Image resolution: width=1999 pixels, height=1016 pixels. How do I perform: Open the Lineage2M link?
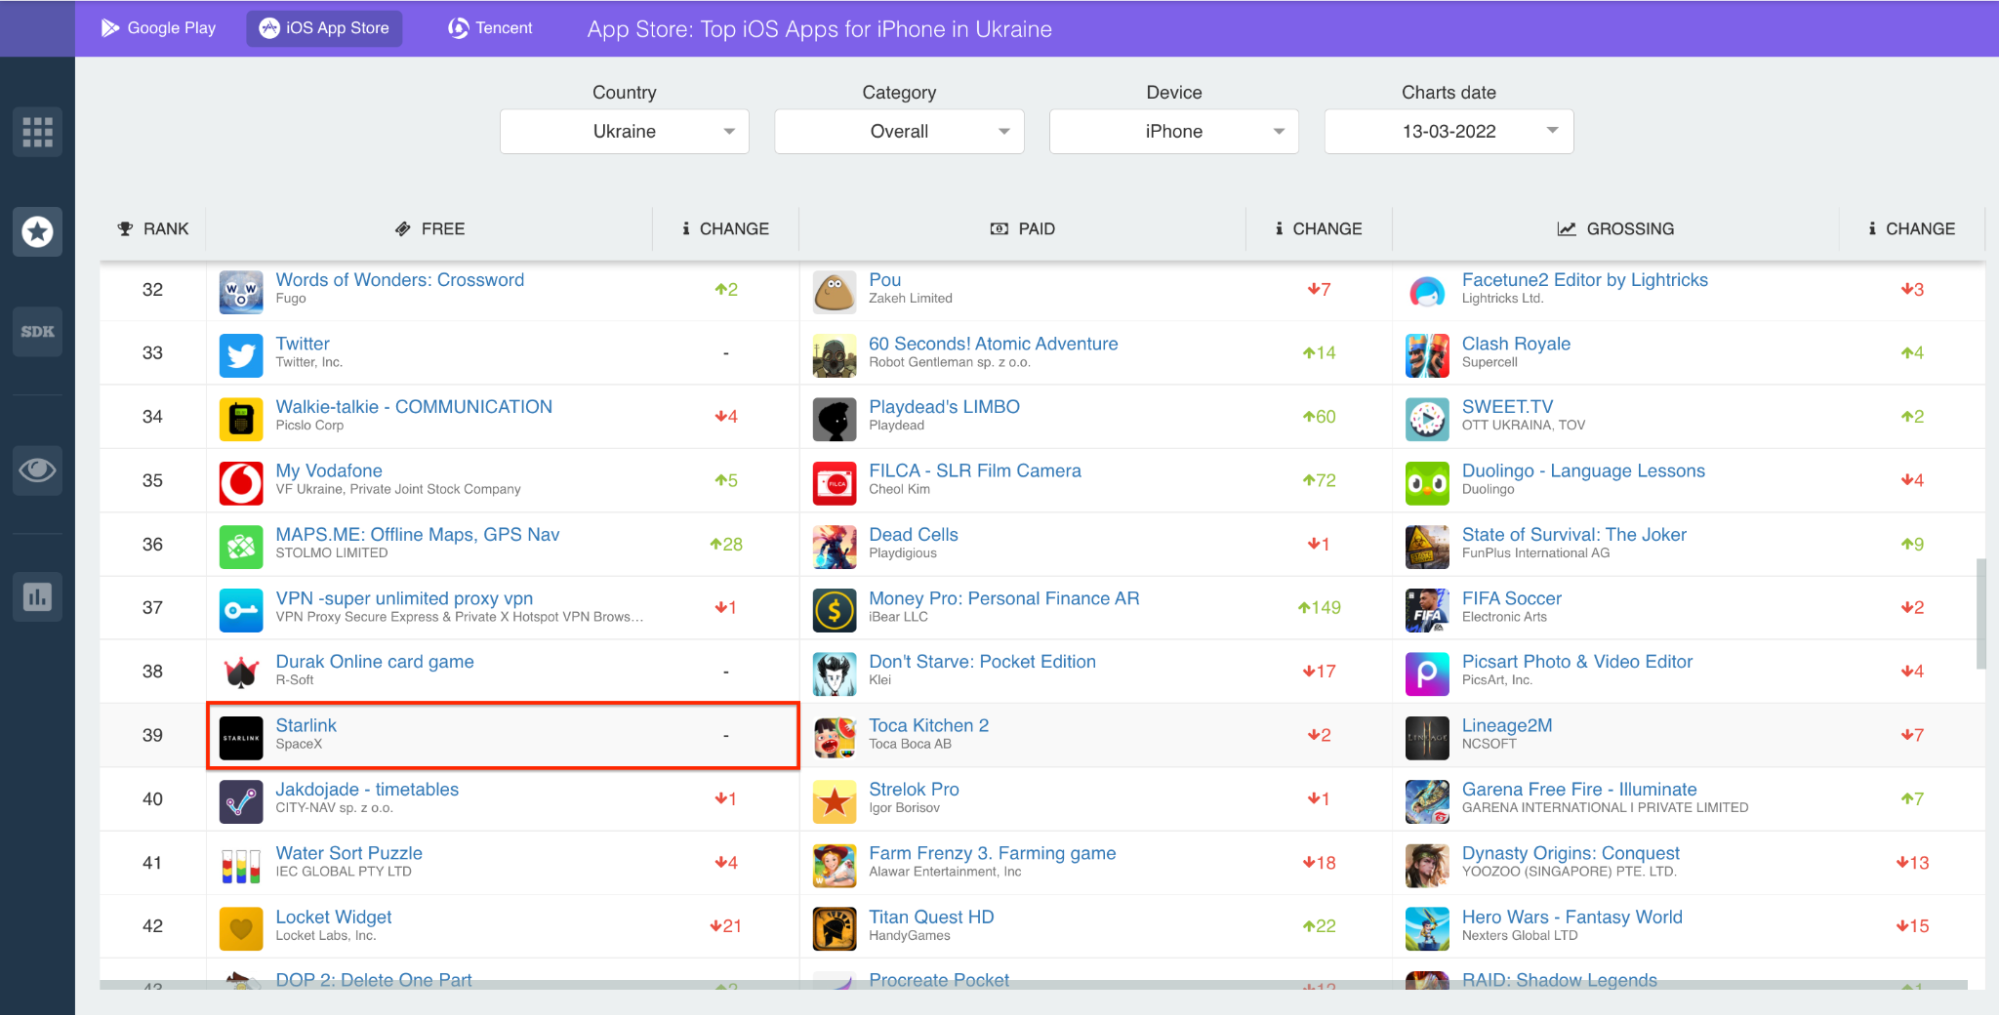[1507, 726]
